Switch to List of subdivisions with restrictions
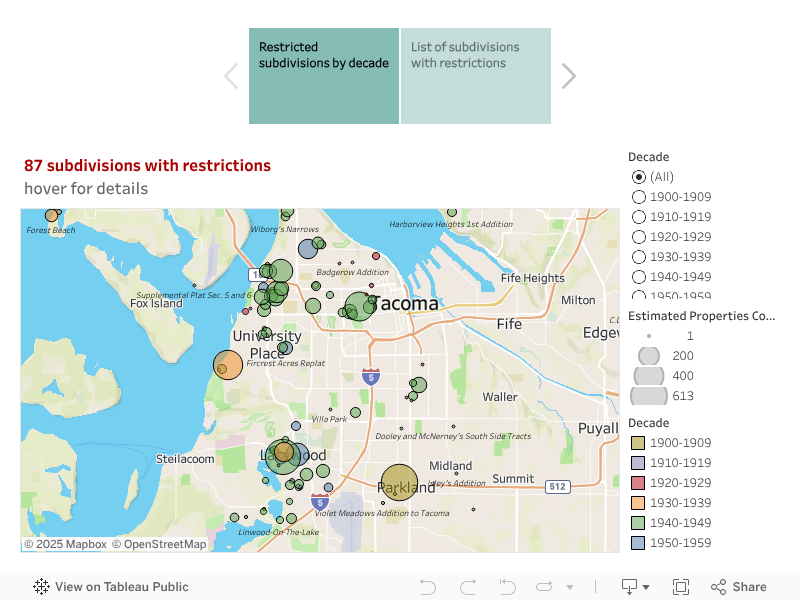This screenshot has height=600, width=800. (x=476, y=76)
